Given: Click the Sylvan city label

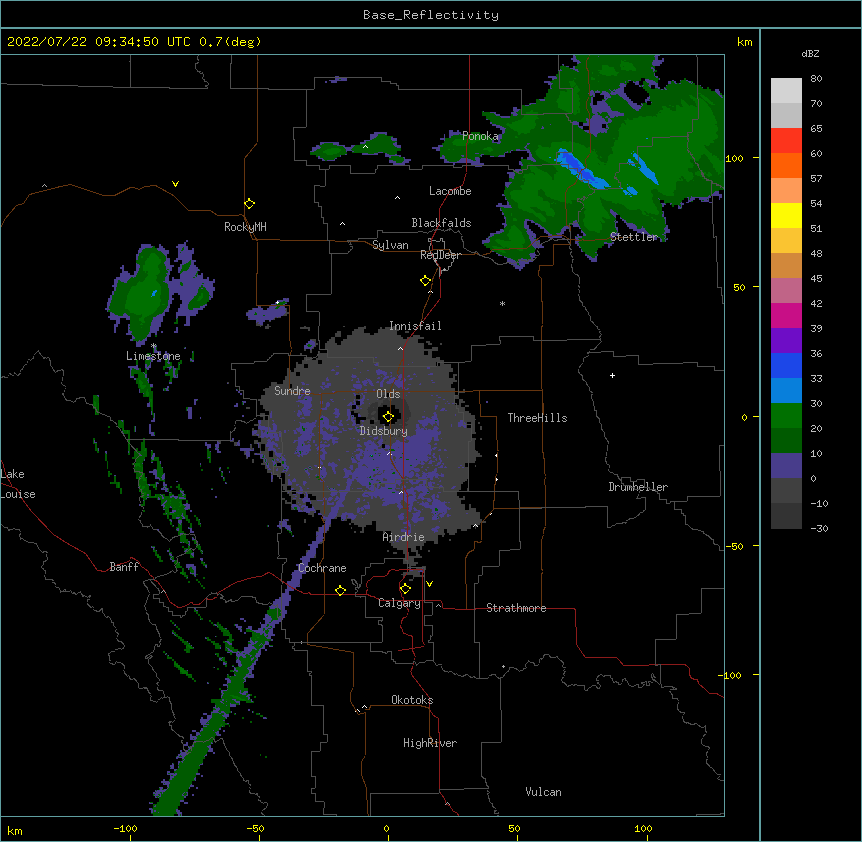Looking at the screenshot, I should click(x=390, y=245).
